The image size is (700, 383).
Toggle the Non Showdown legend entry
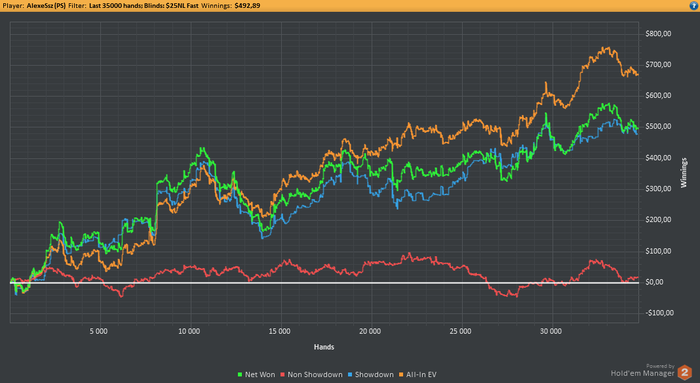(x=311, y=375)
